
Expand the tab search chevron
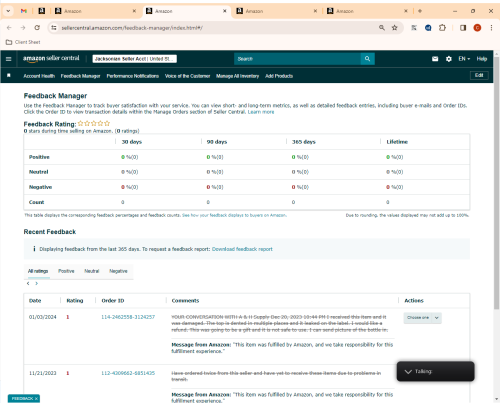click(x=8, y=11)
